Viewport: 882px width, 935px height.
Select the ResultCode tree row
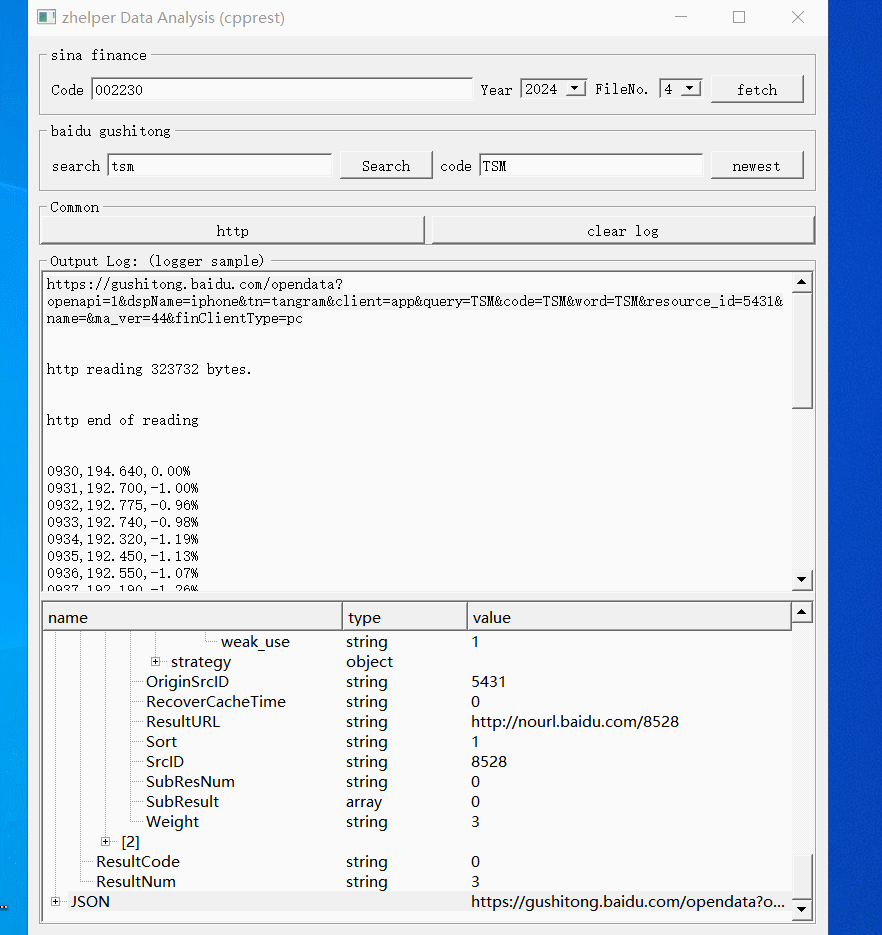[x=417, y=862]
